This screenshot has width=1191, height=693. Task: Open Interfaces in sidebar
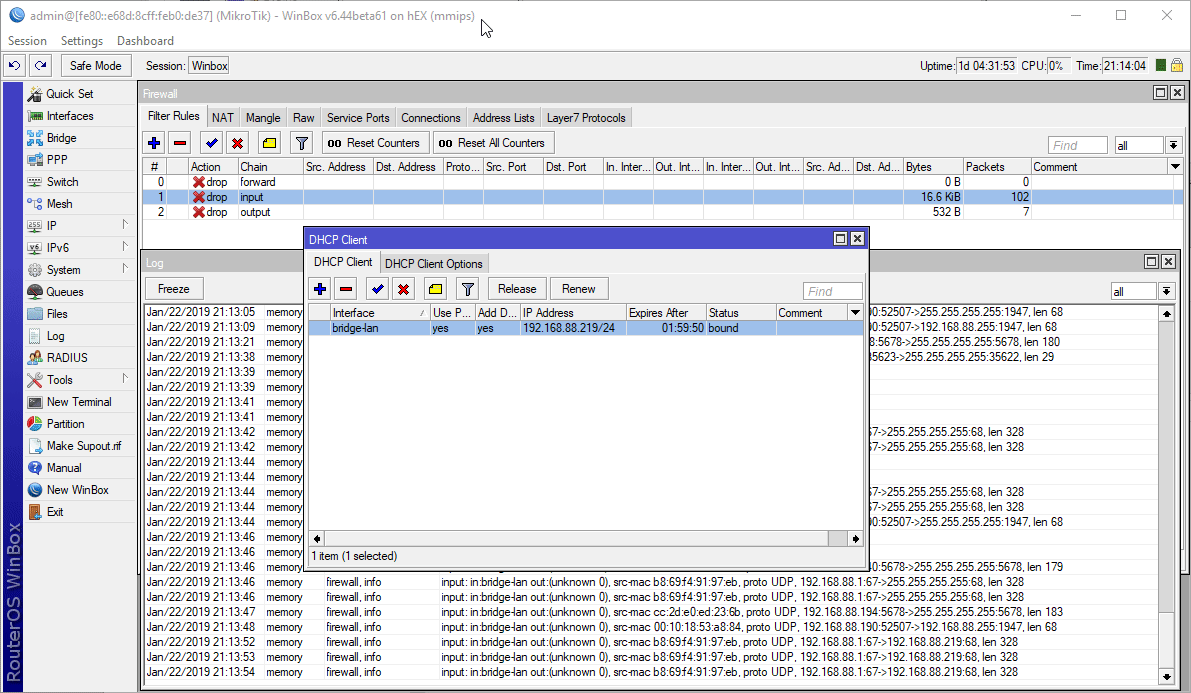(x=69, y=116)
